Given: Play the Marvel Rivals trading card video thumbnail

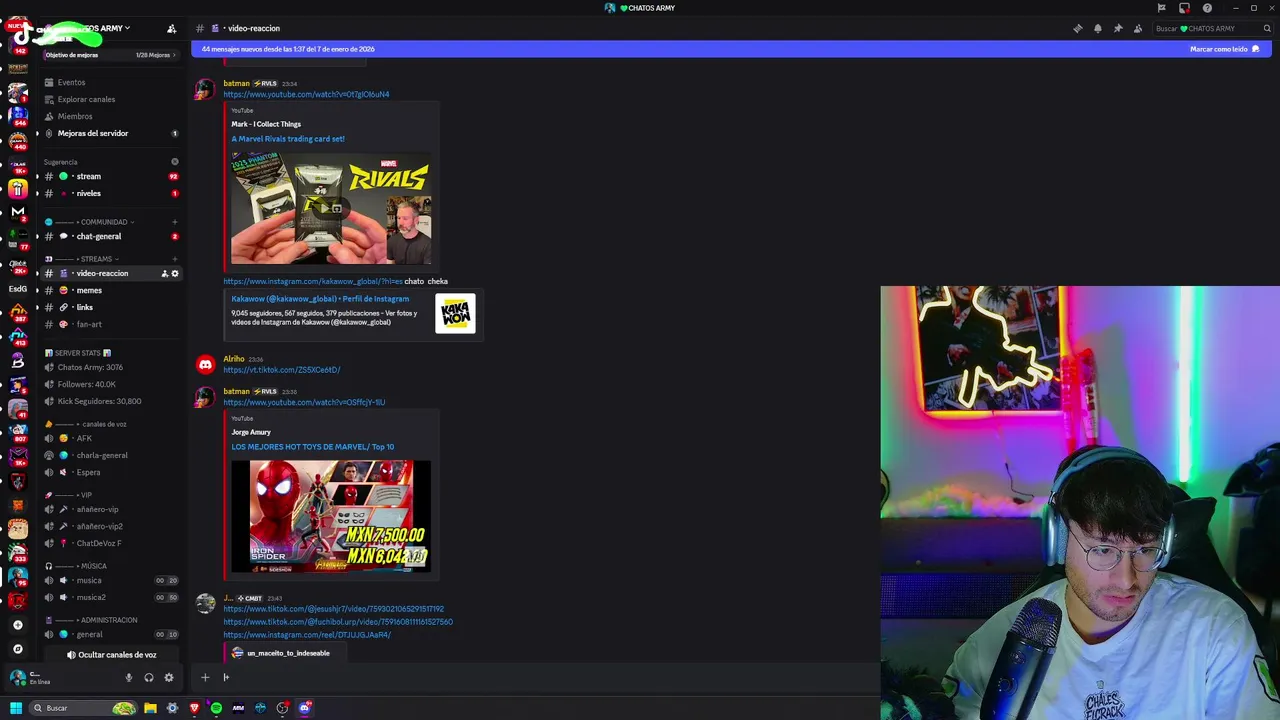Looking at the screenshot, I should pos(331,208).
